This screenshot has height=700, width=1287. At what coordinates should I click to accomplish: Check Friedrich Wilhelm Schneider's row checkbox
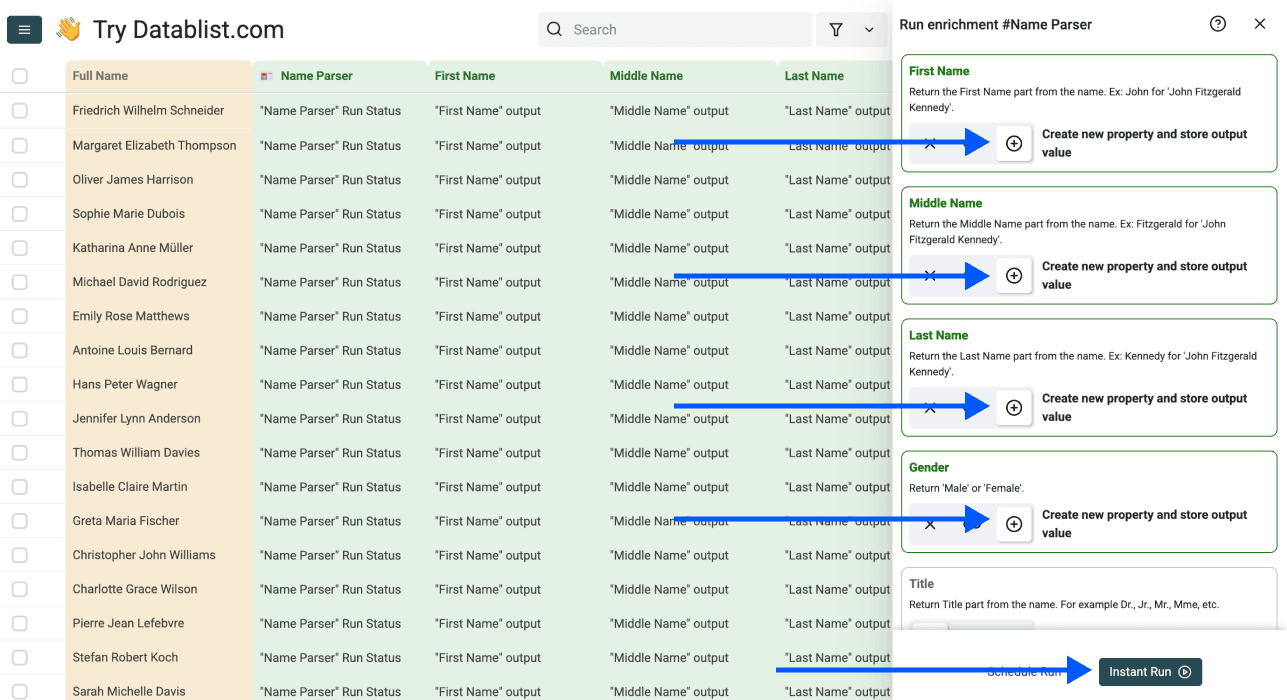(x=20, y=110)
